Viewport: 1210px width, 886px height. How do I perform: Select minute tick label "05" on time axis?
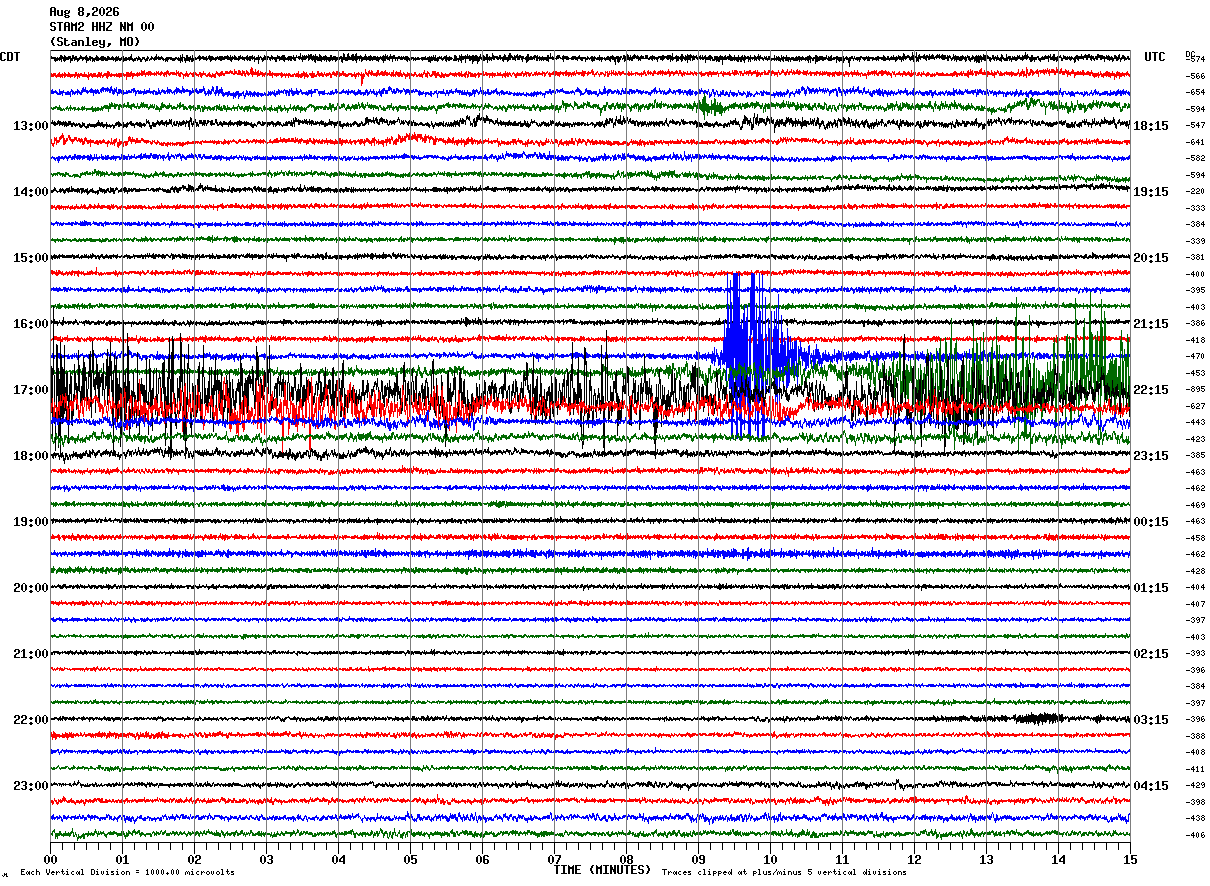coord(410,859)
